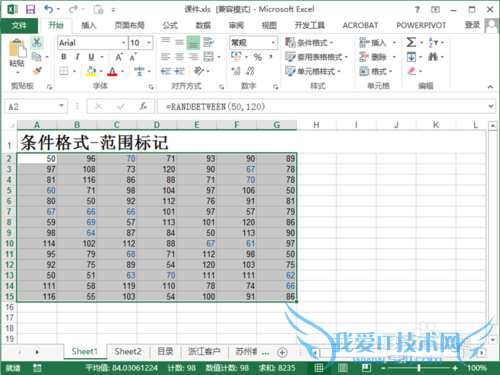Increase decimal places icon

pos(236,71)
